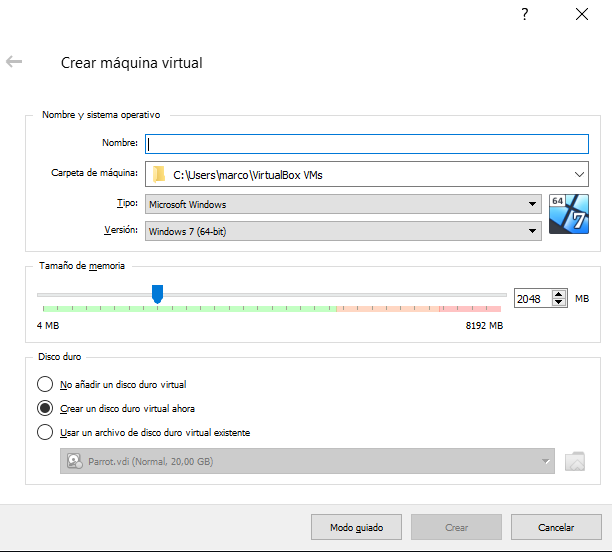Click the 8192 MB maximum label
The image size is (612, 552).
click(484, 326)
